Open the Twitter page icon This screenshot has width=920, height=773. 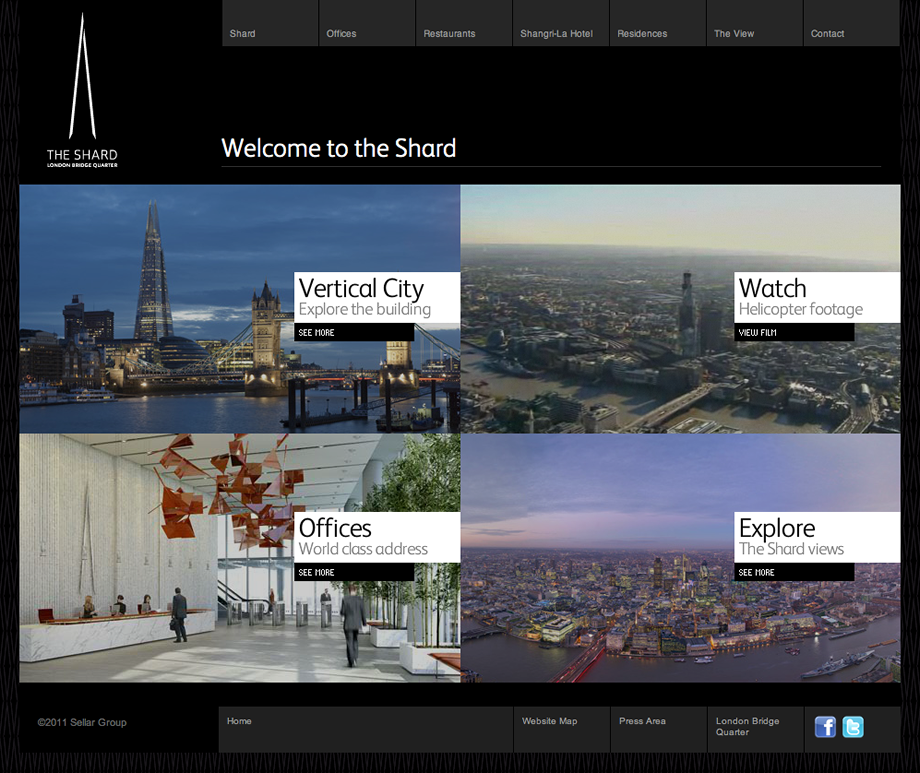click(853, 727)
